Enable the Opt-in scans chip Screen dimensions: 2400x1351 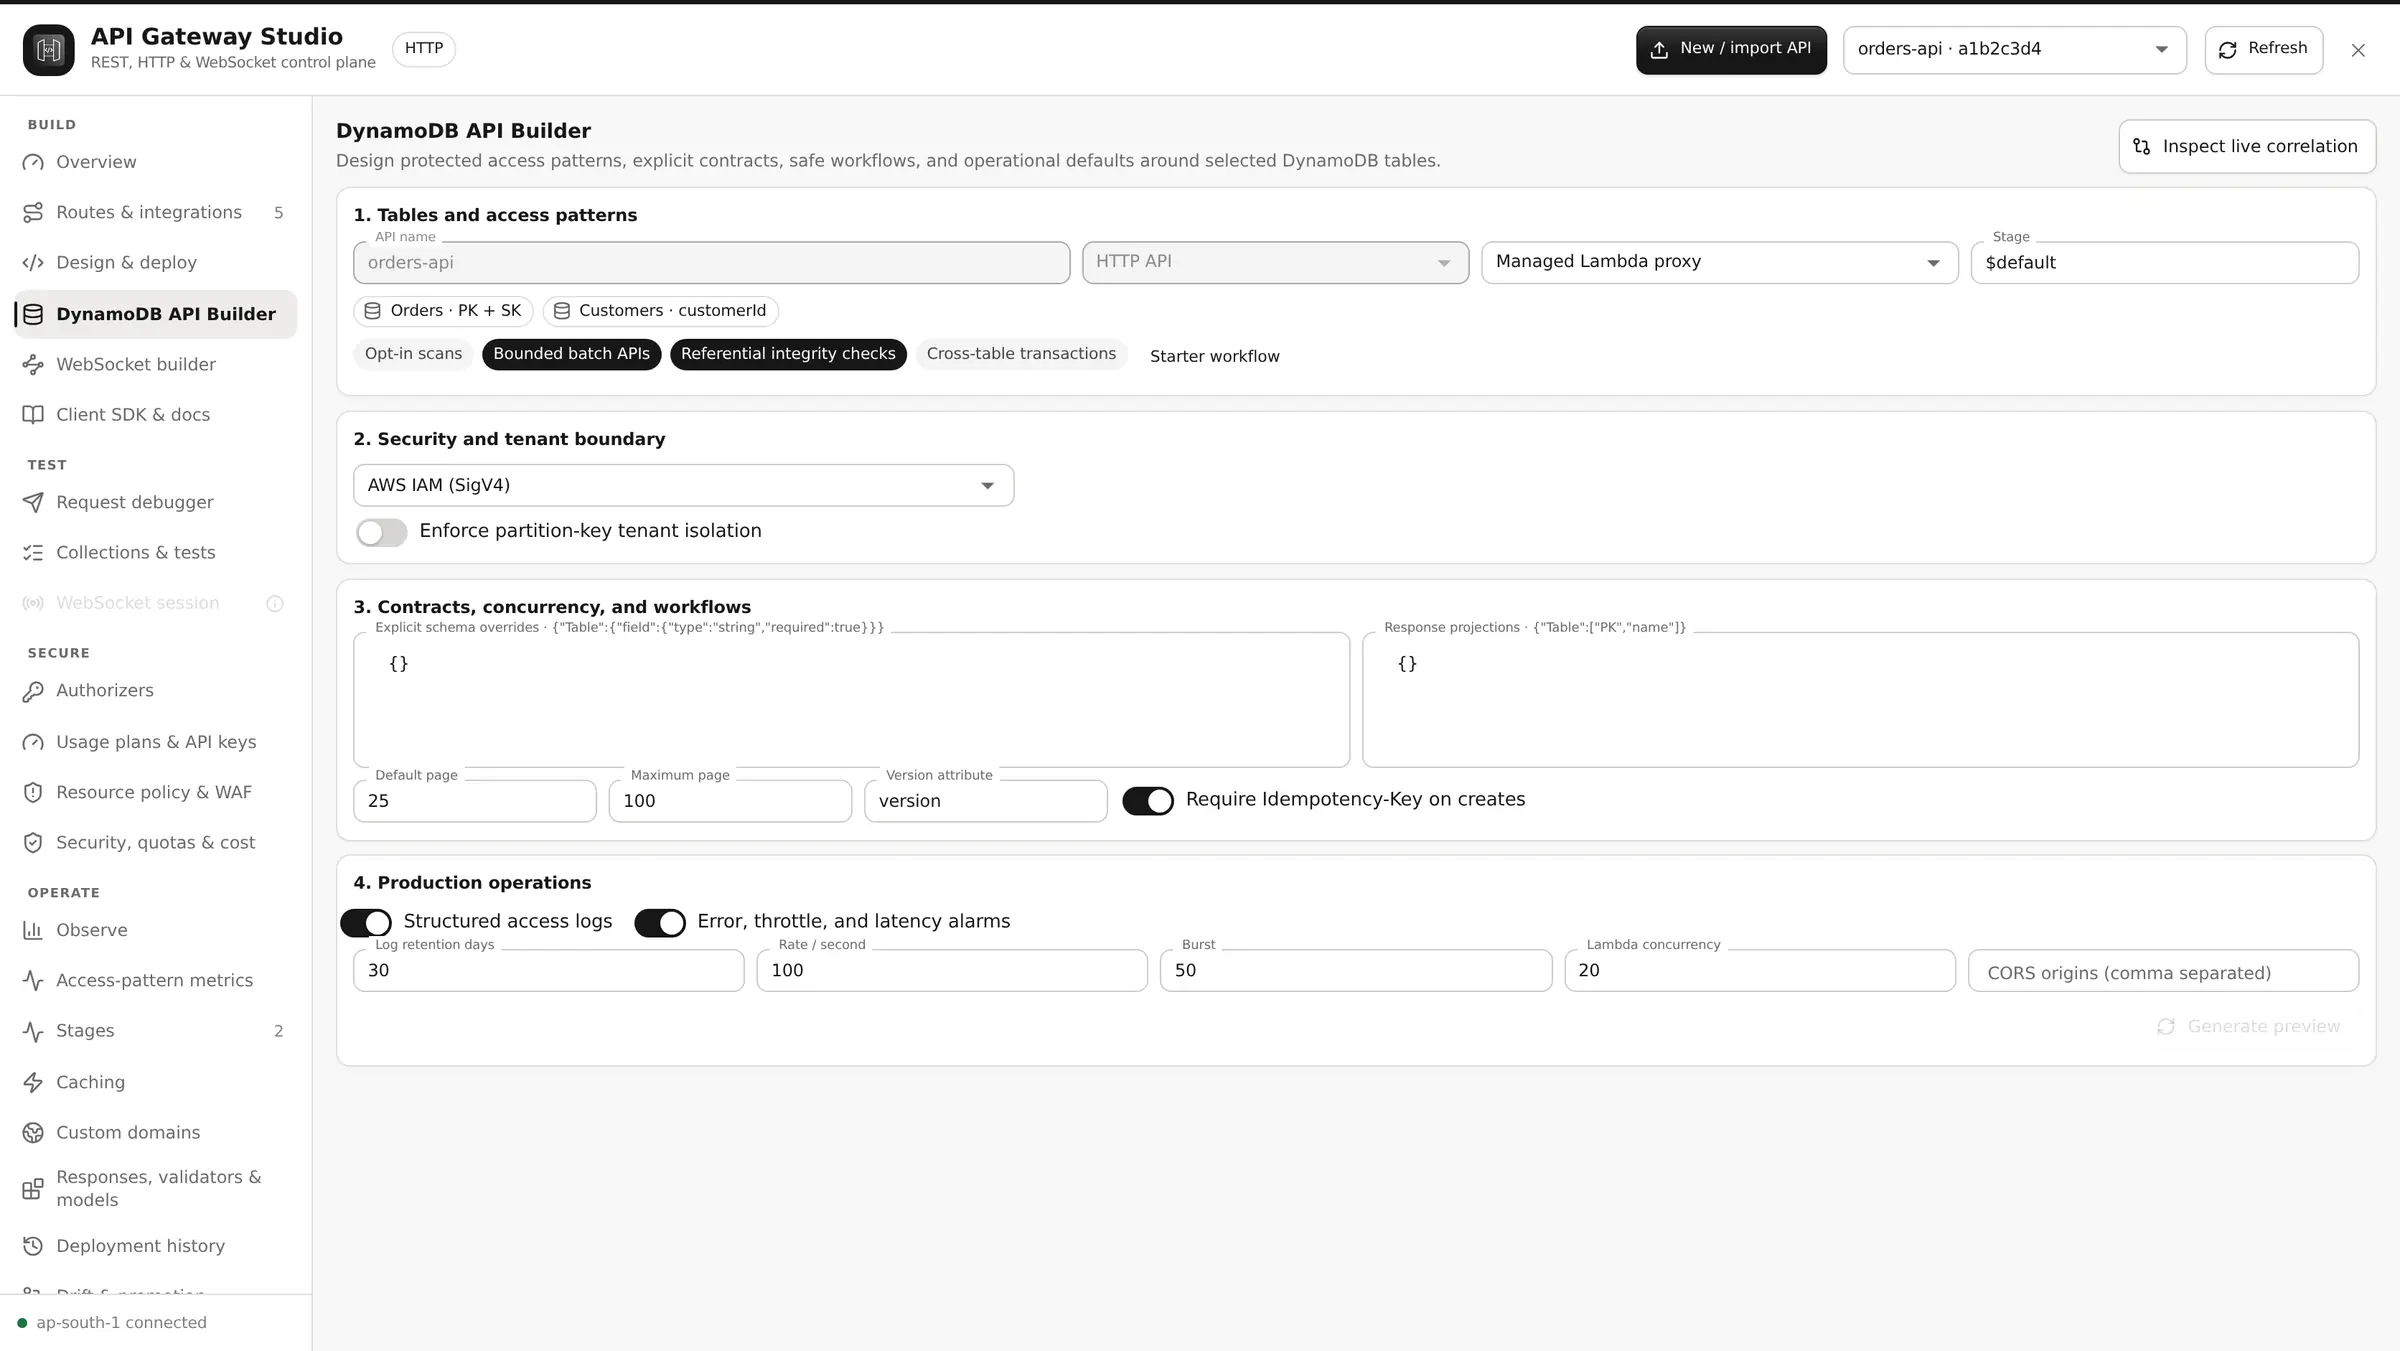click(x=413, y=354)
